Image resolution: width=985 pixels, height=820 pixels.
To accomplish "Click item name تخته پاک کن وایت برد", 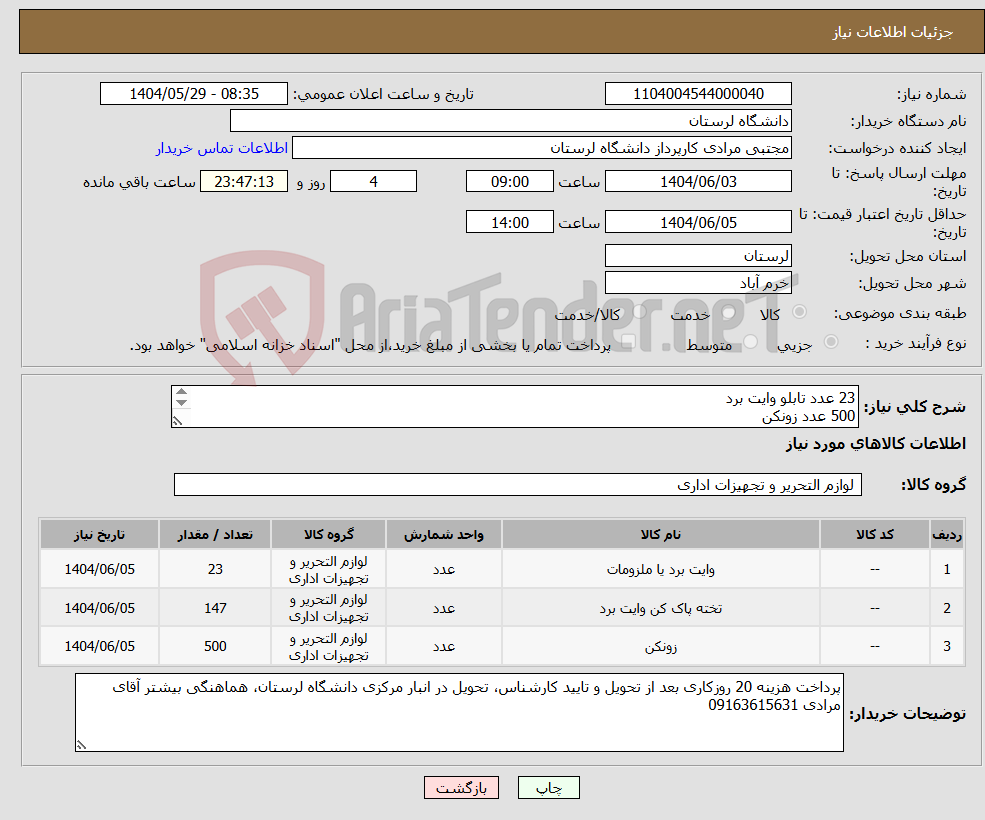I will point(660,608).
